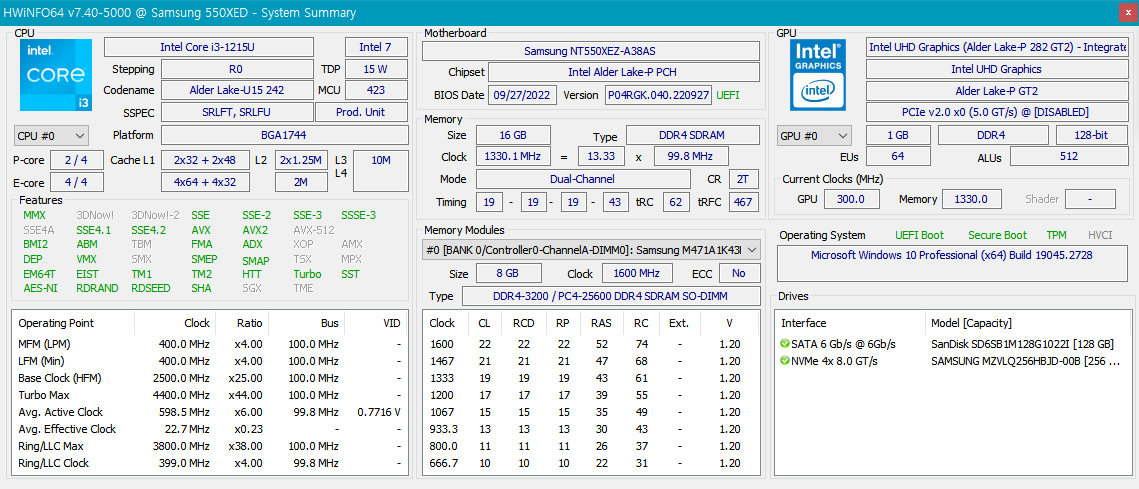Click the Ring/LLC Max row
This screenshot has width=1139, height=489.
click(210, 446)
